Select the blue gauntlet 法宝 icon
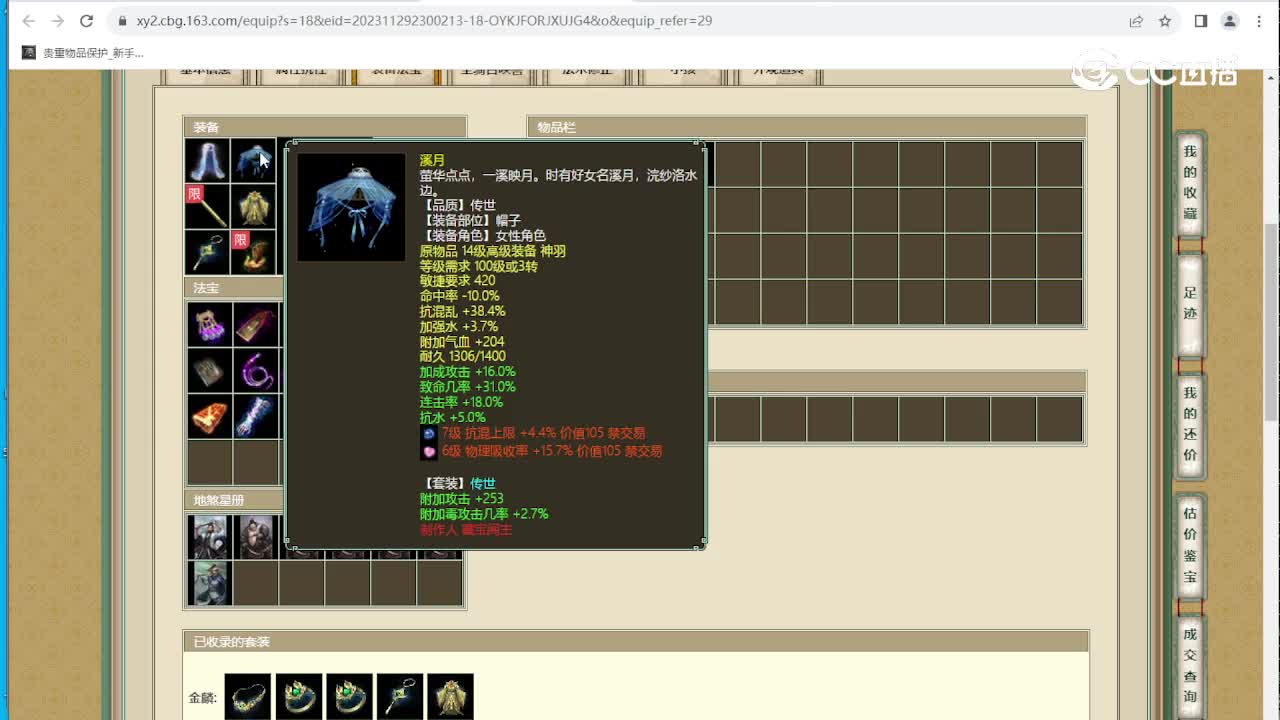This screenshot has width=1280, height=720. [256, 416]
